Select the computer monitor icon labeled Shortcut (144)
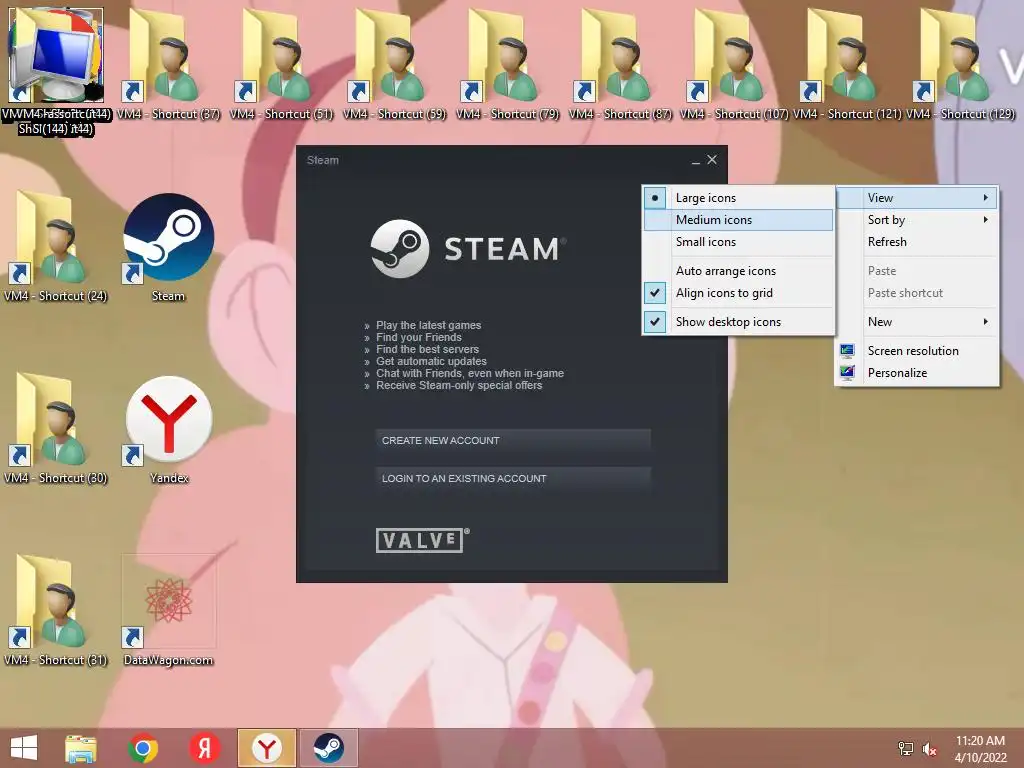 click(56, 56)
